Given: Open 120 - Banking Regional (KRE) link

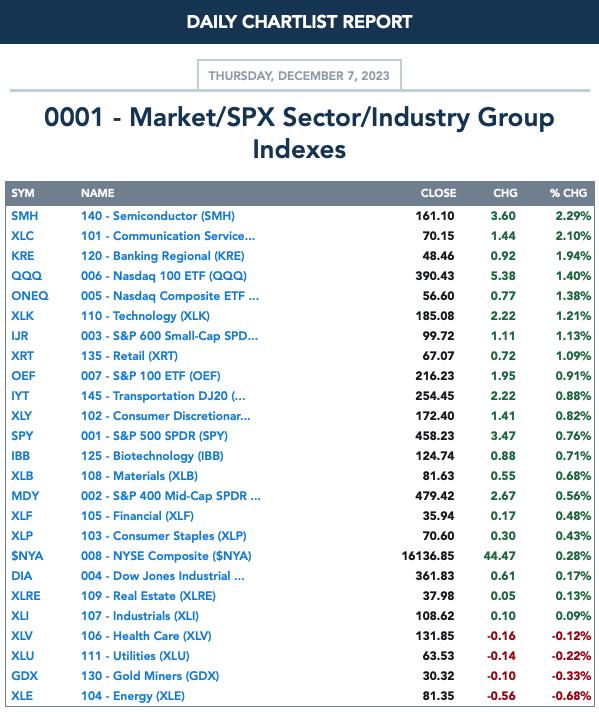Looking at the screenshot, I should (x=163, y=256).
